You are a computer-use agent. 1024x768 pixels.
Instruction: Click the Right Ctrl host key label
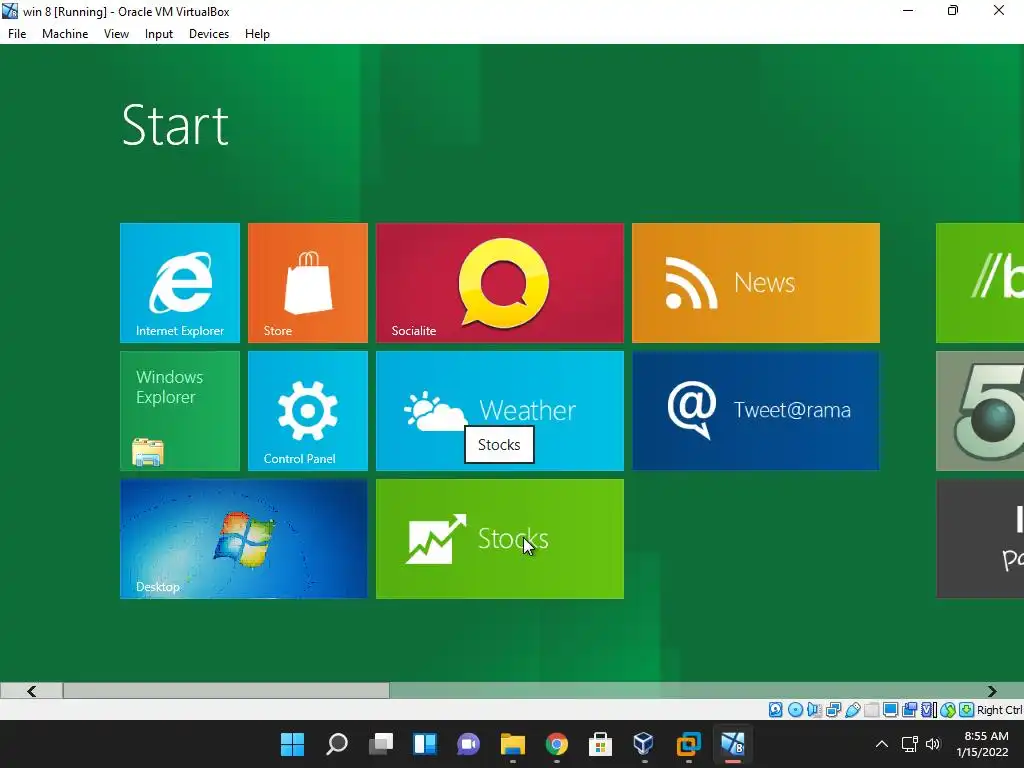pos(1000,710)
